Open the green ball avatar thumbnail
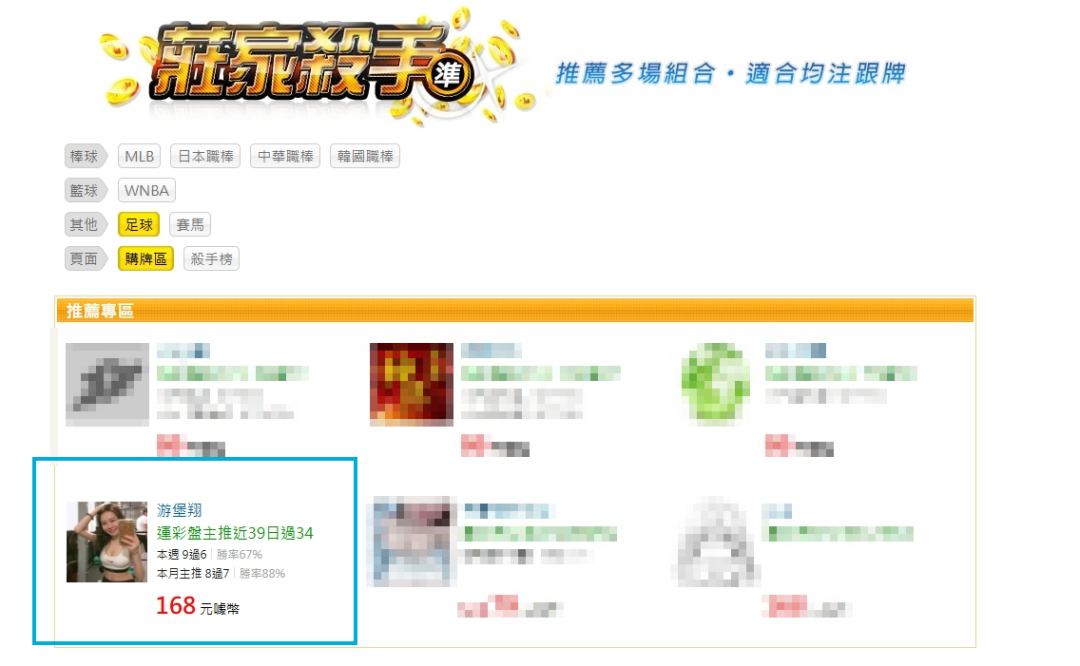This screenshot has height=666, width=1080. [x=716, y=383]
